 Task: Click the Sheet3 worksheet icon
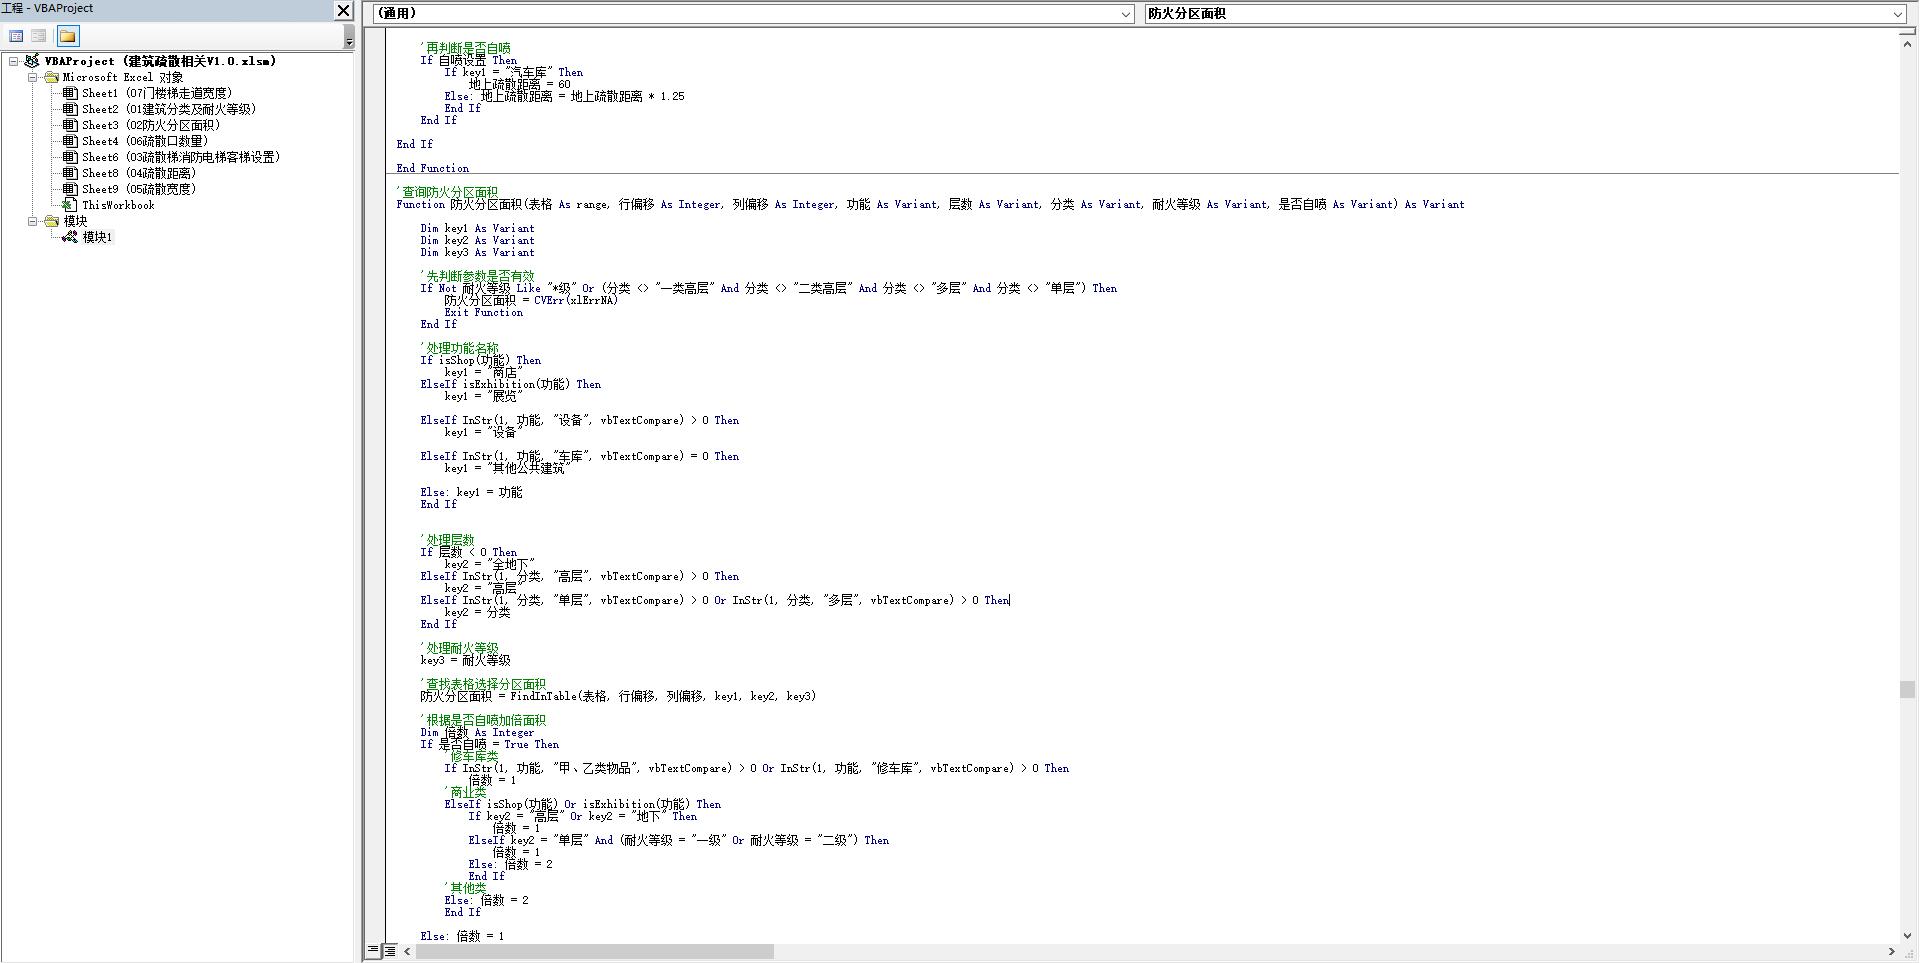70,125
